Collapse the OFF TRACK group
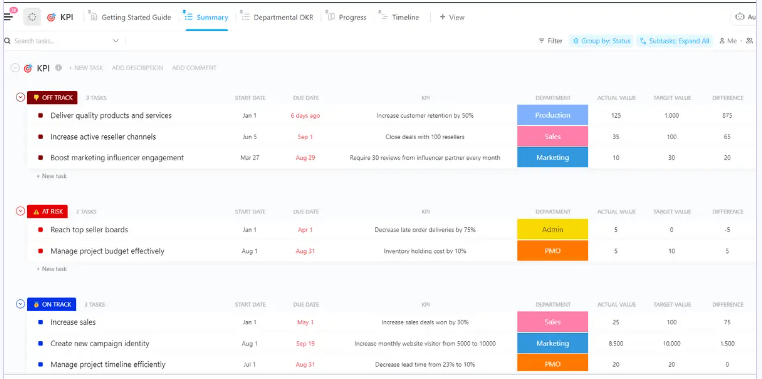This screenshot has width=762, height=379. tap(20, 98)
